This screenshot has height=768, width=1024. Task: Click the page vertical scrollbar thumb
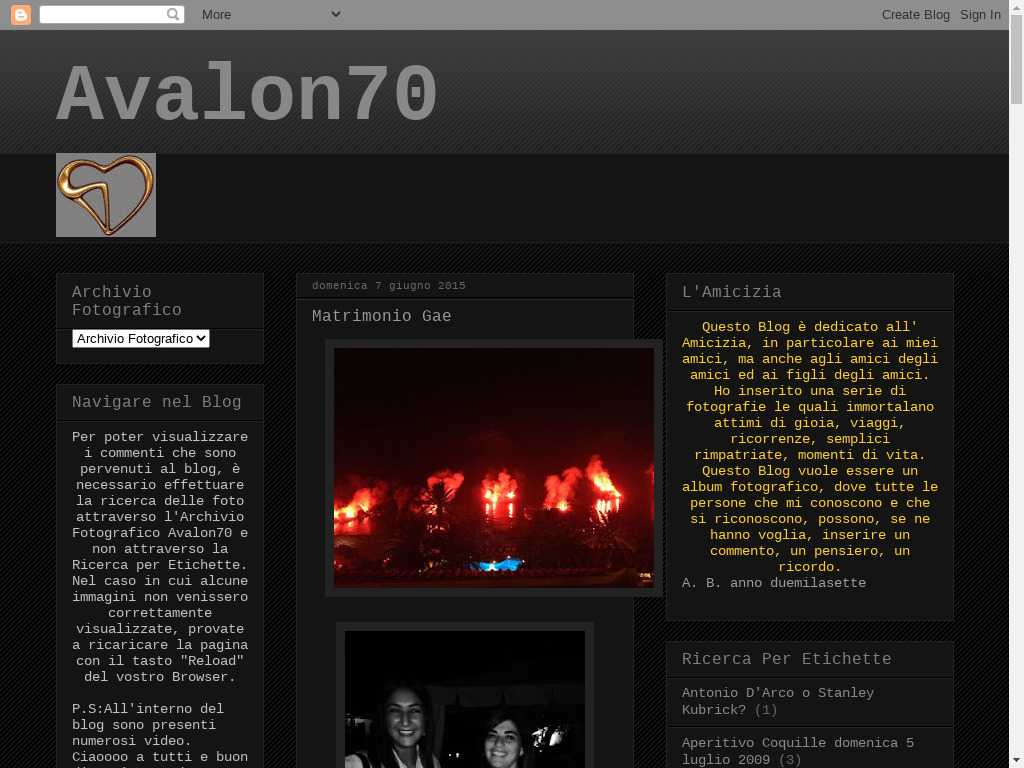point(1016,59)
